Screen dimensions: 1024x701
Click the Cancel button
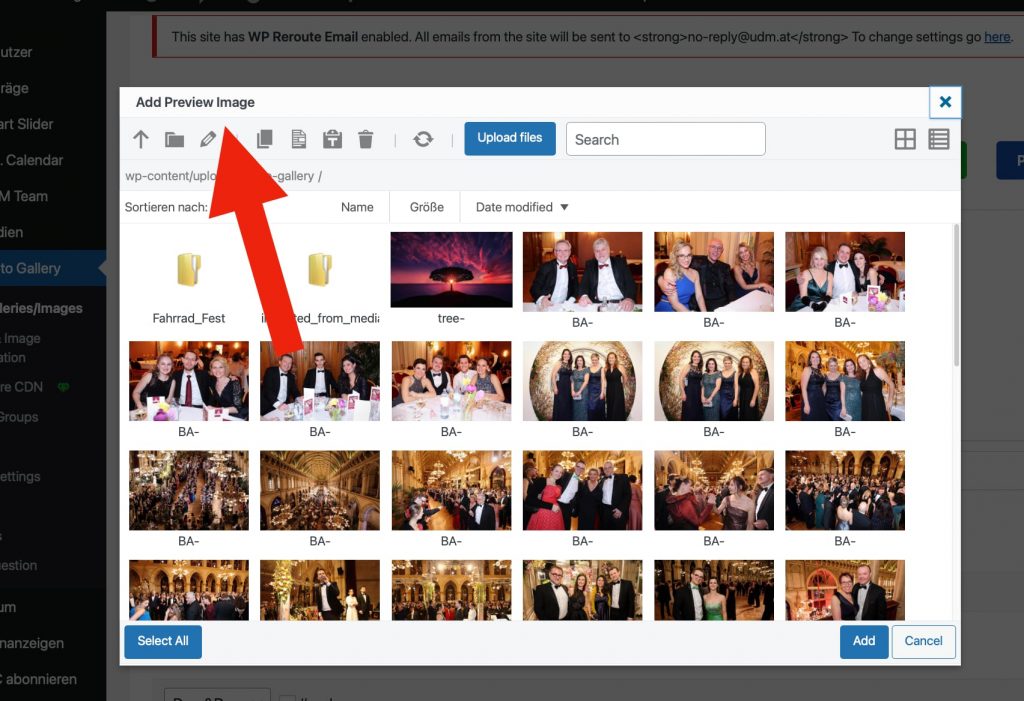click(923, 641)
